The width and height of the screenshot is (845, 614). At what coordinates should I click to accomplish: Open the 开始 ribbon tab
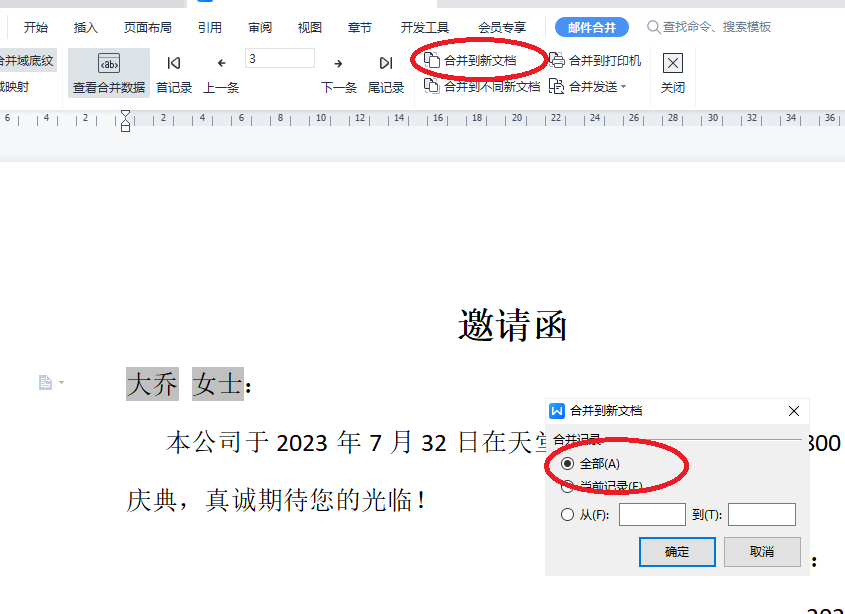[36, 27]
